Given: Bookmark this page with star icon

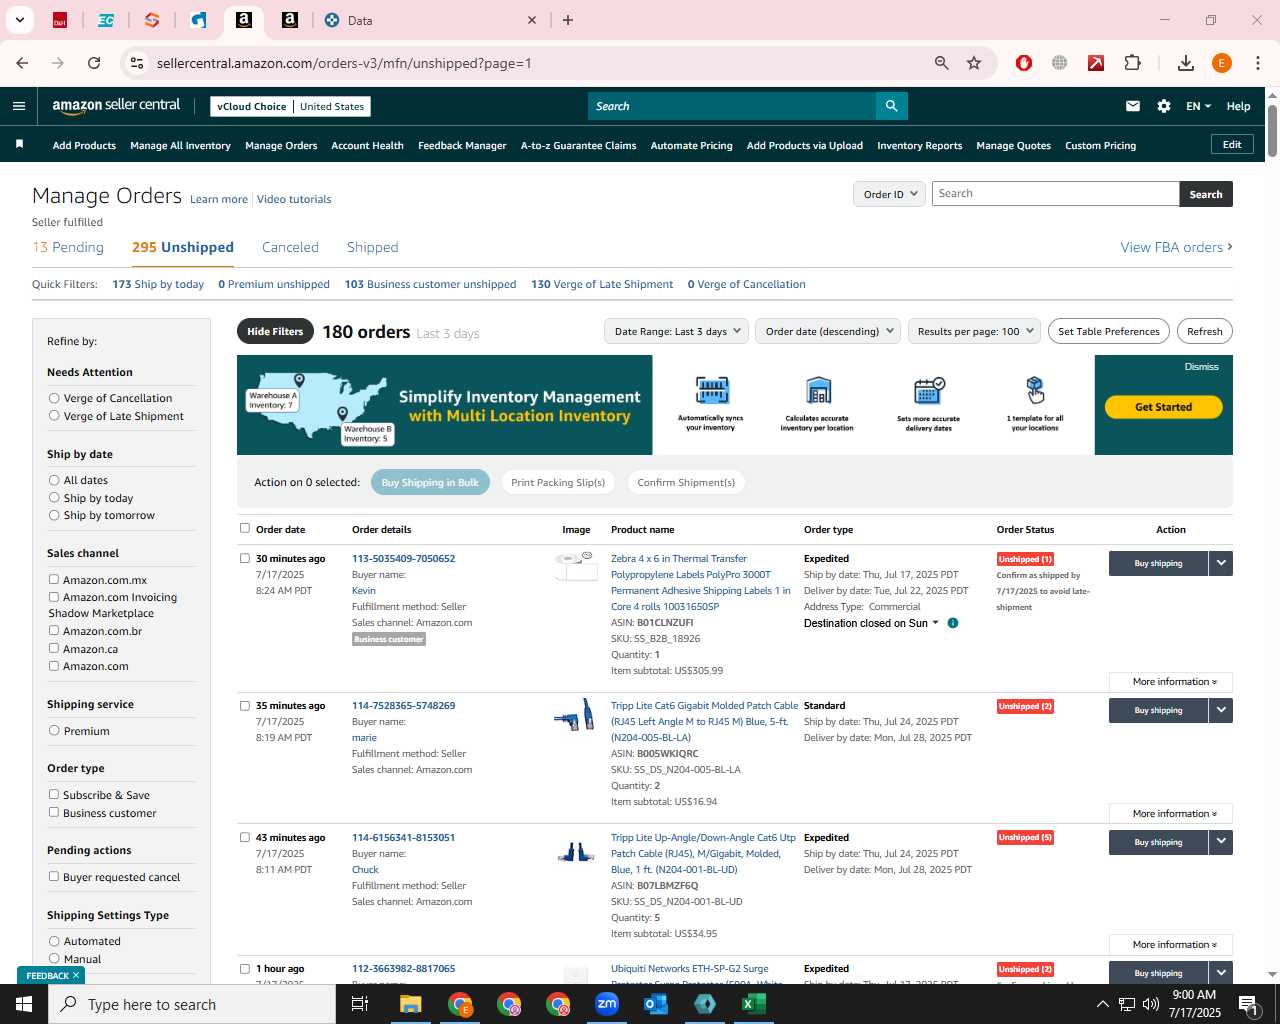Looking at the screenshot, I should (x=974, y=63).
